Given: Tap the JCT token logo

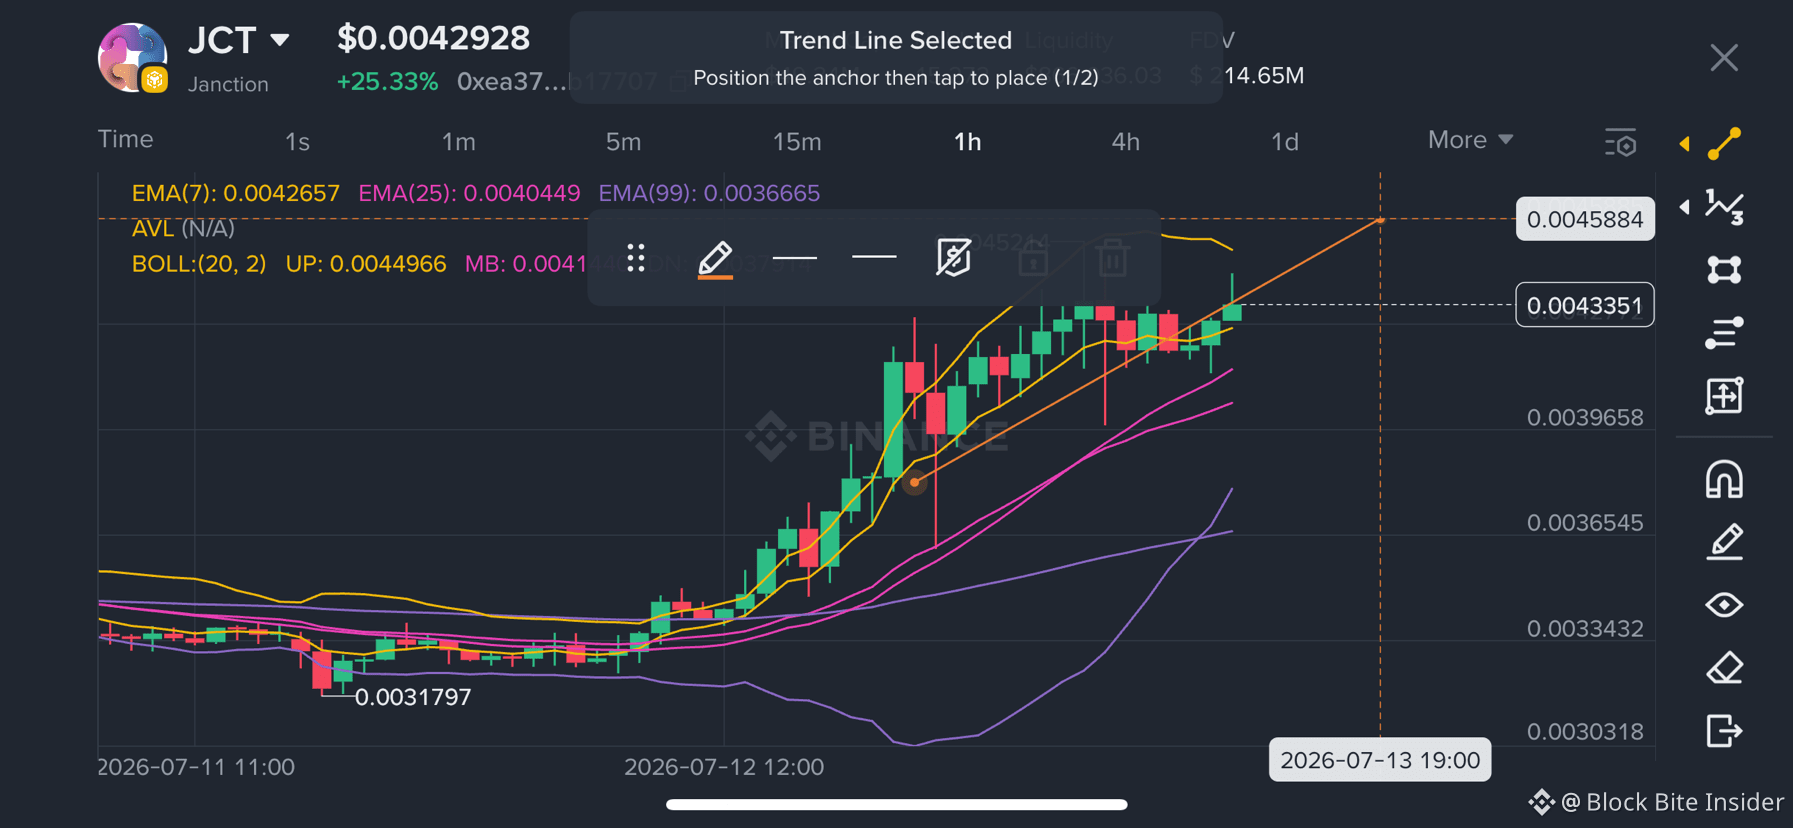Looking at the screenshot, I should pyautogui.click(x=132, y=58).
